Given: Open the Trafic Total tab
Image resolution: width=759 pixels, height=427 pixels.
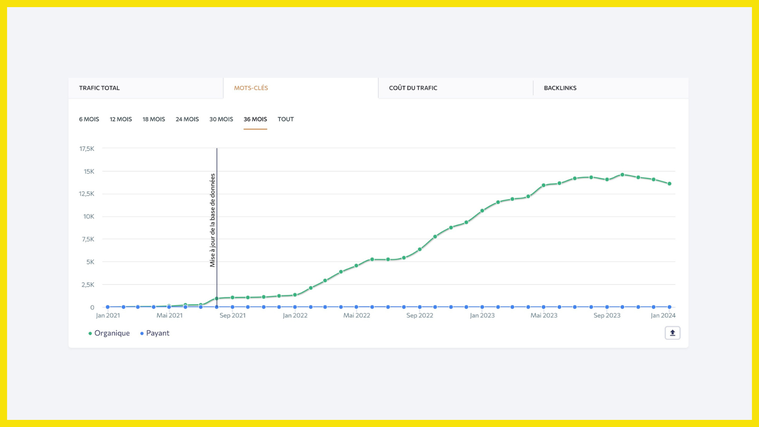Looking at the screenshot, I should 99,88.
